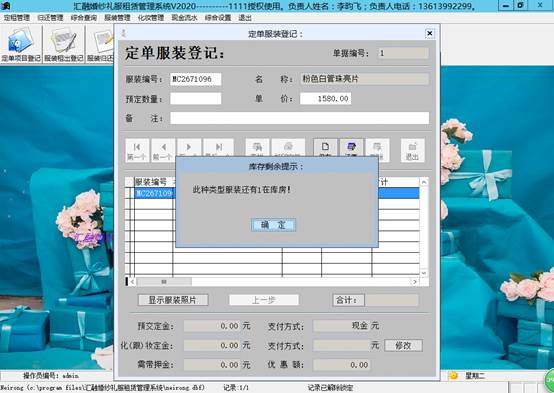554x393 pixels.
Task: Click the 需带押金 amount field
Action: tap(212, 365)
